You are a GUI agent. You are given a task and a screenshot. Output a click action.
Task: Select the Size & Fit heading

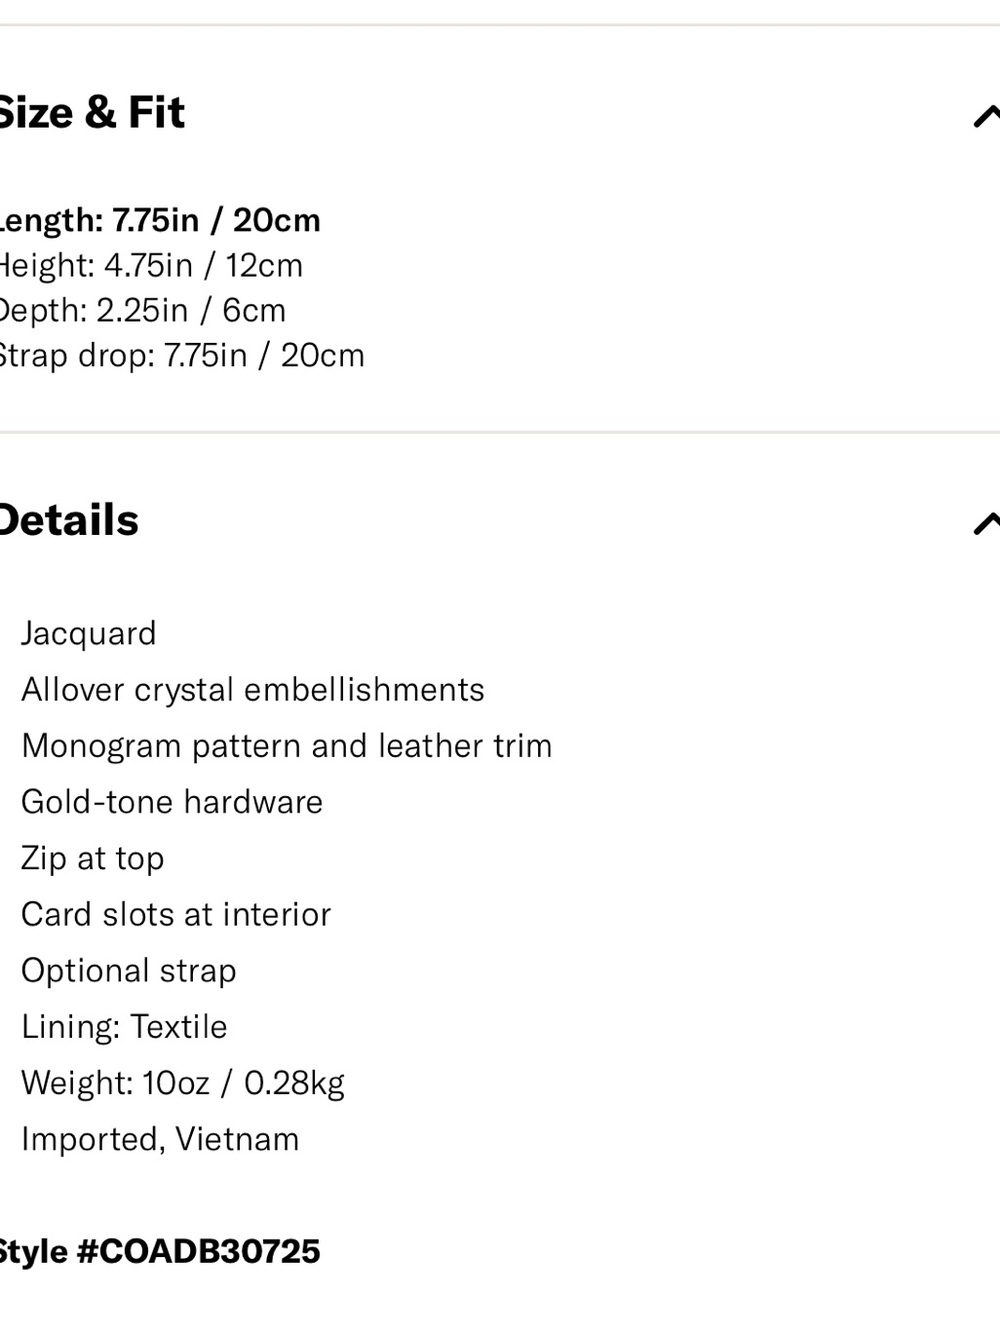92,112
